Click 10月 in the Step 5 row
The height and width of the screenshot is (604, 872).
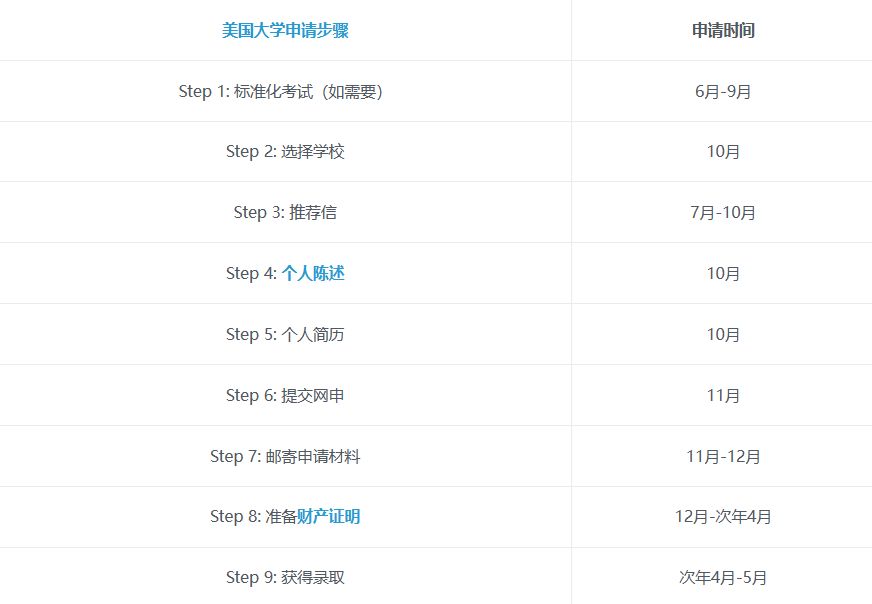723,334
